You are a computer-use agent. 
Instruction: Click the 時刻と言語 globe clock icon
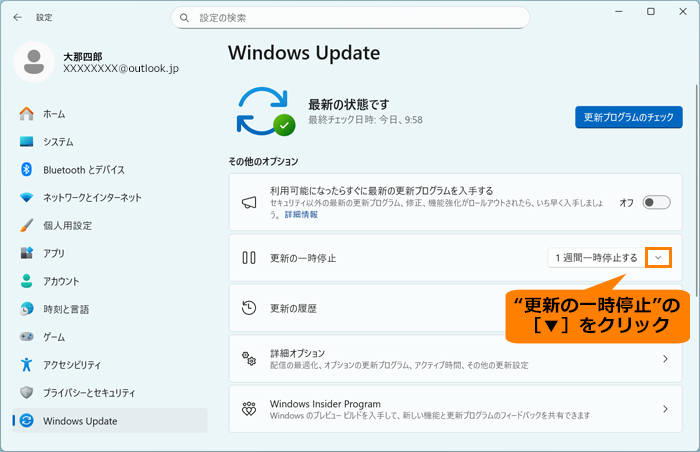tap(26, 309)
